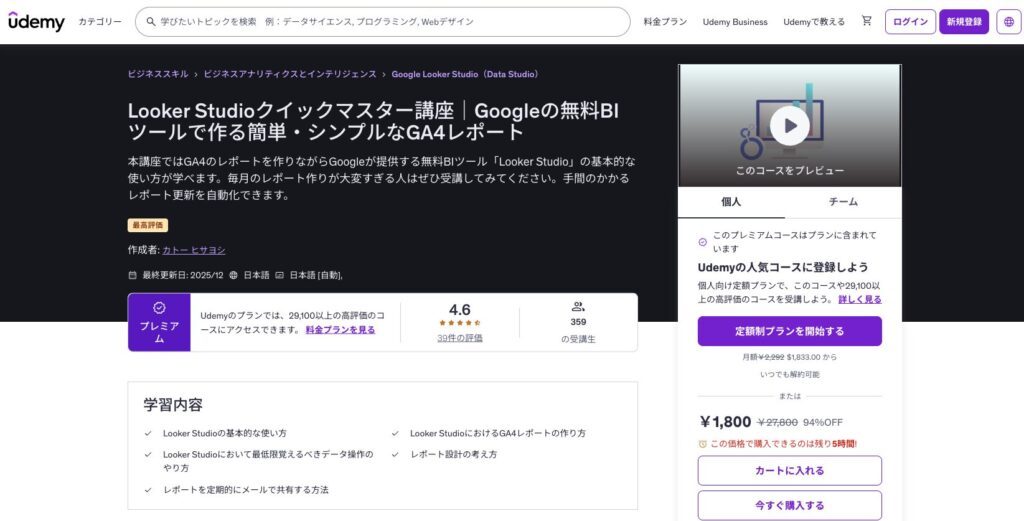Click the ログイン button
The width and height of the screenshot is (1024, 521).
(910, 22)
